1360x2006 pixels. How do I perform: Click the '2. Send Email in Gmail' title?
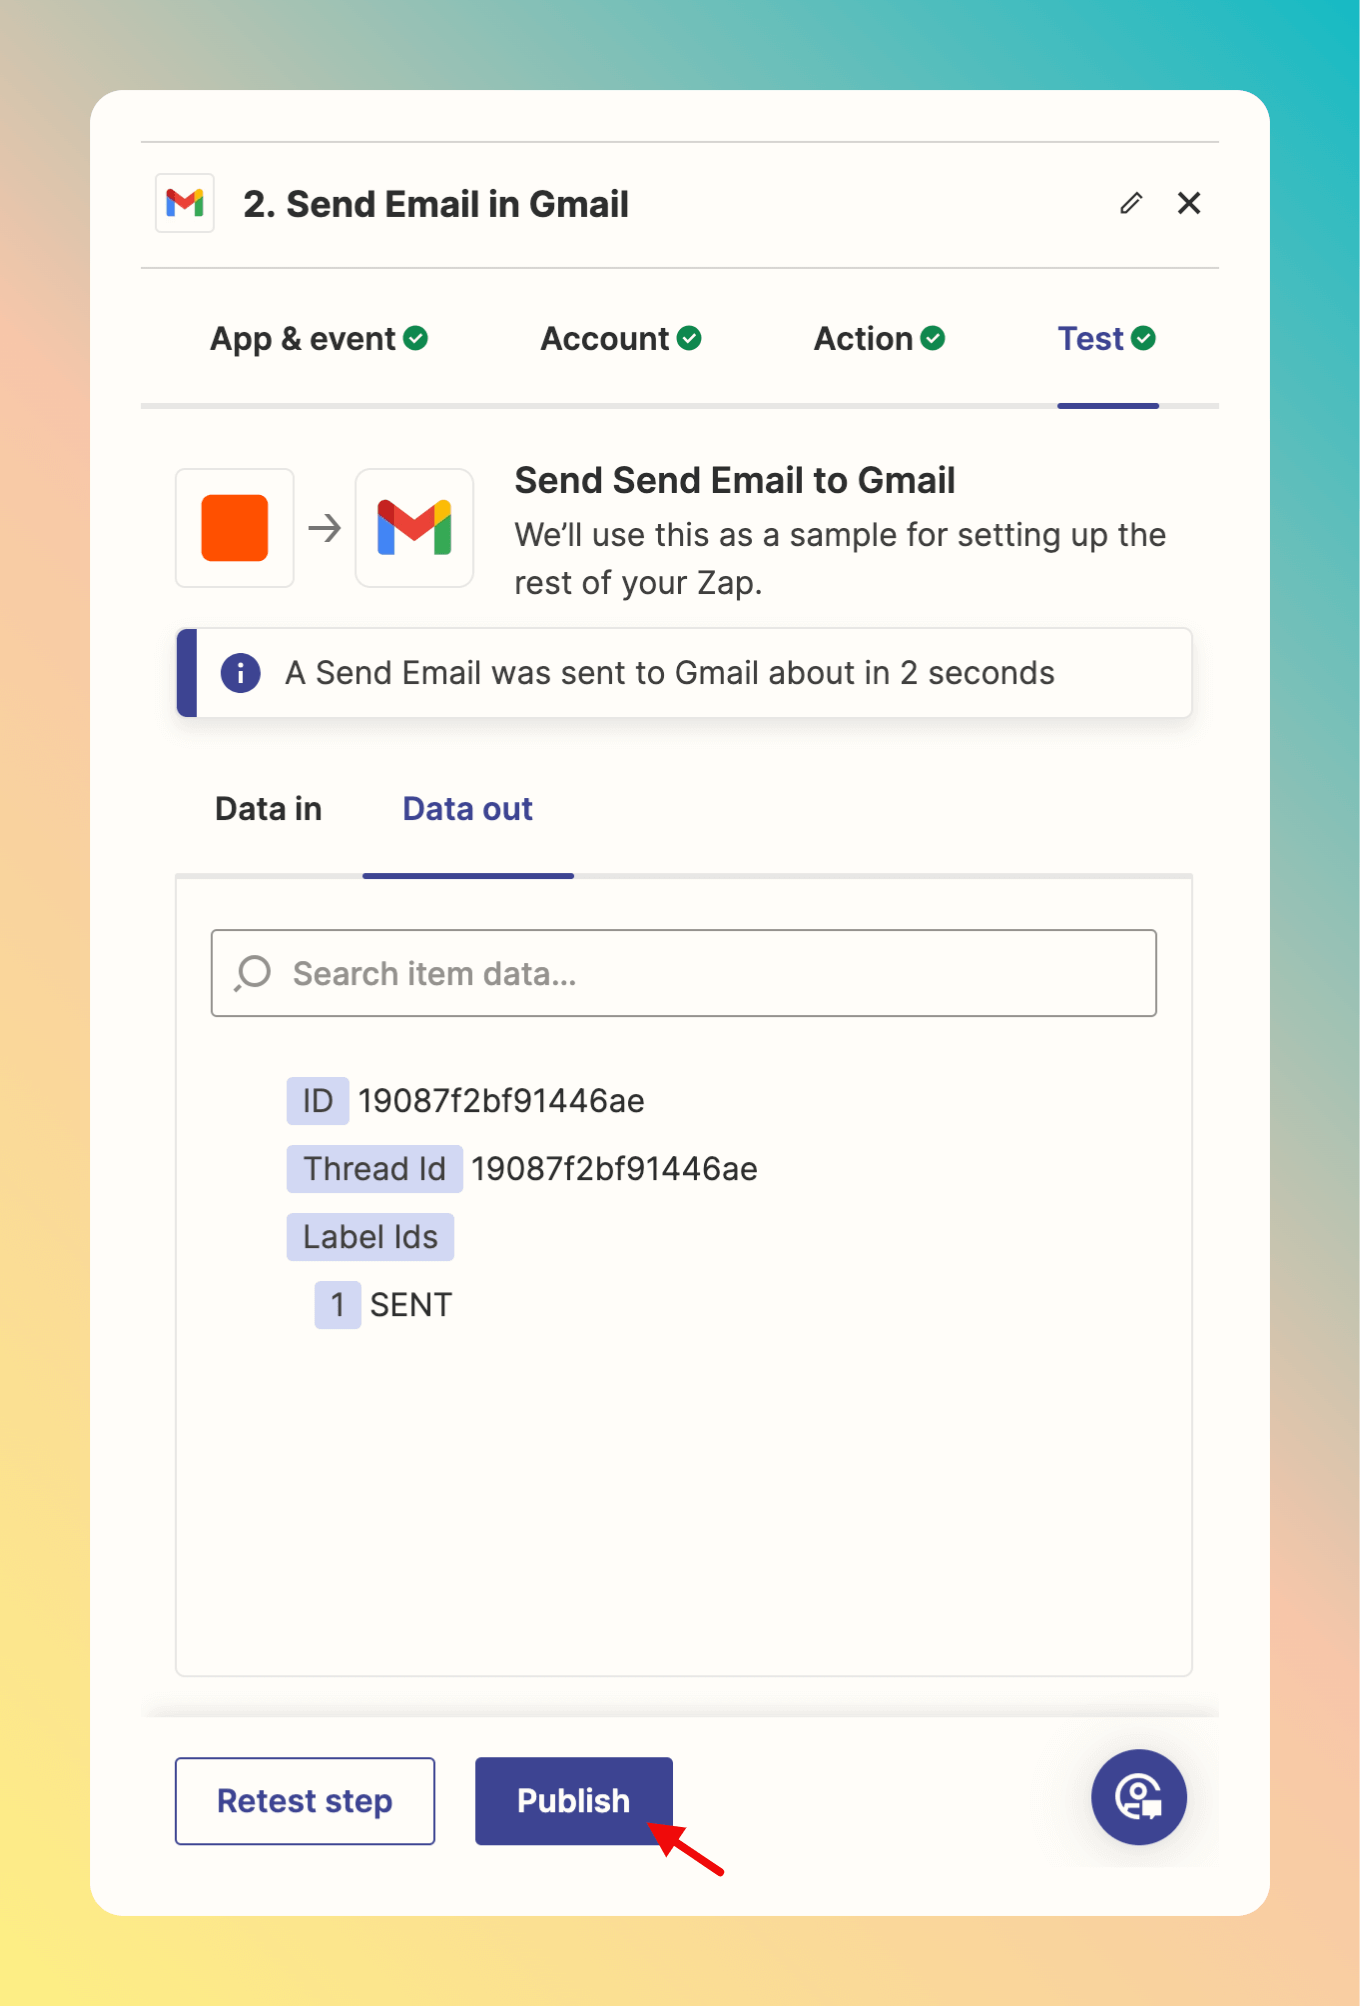tap(436, 204)
